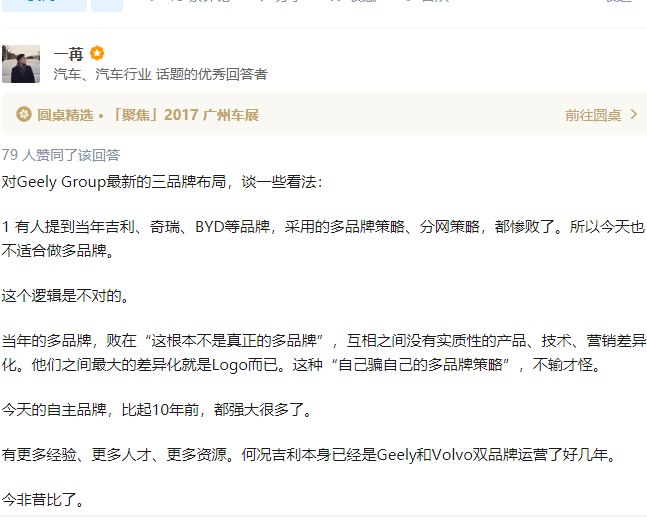The height and width of the screenshot is (524, 647).
Task: Click the collect action in top bar
Action: (x=355, y=1)
